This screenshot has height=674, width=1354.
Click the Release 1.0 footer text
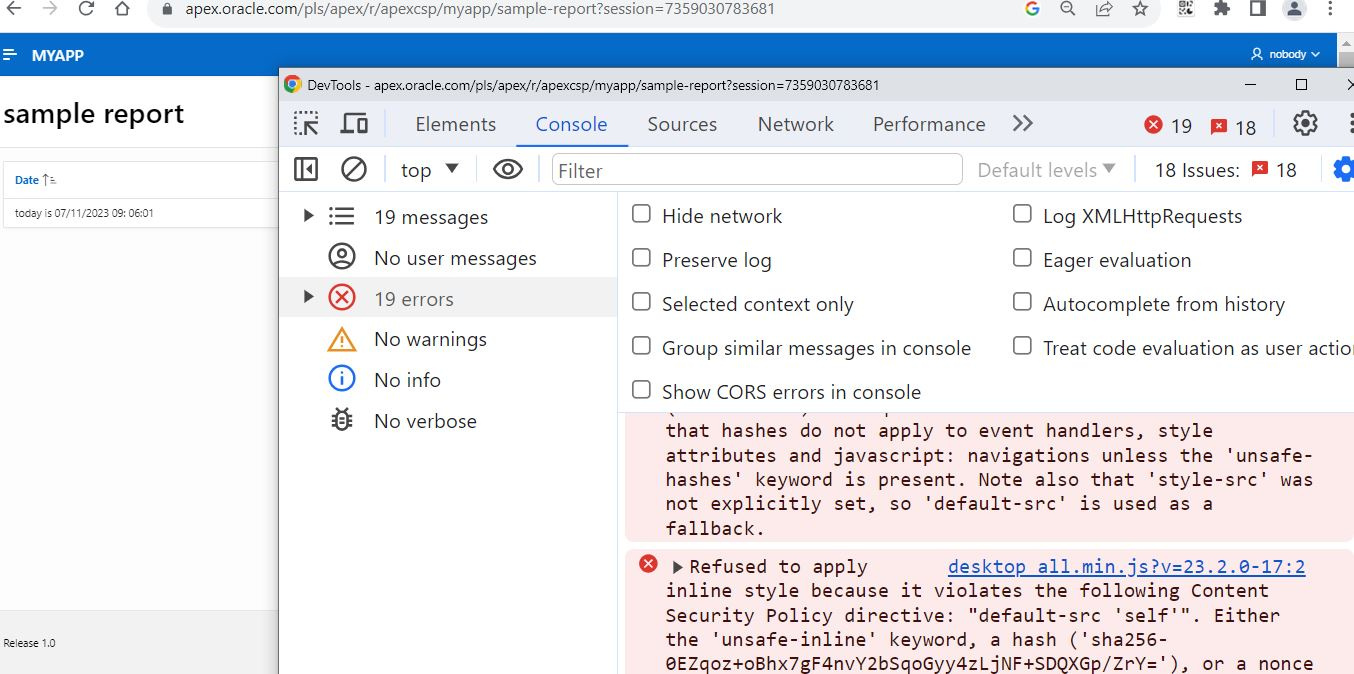[x=30, y=643]
